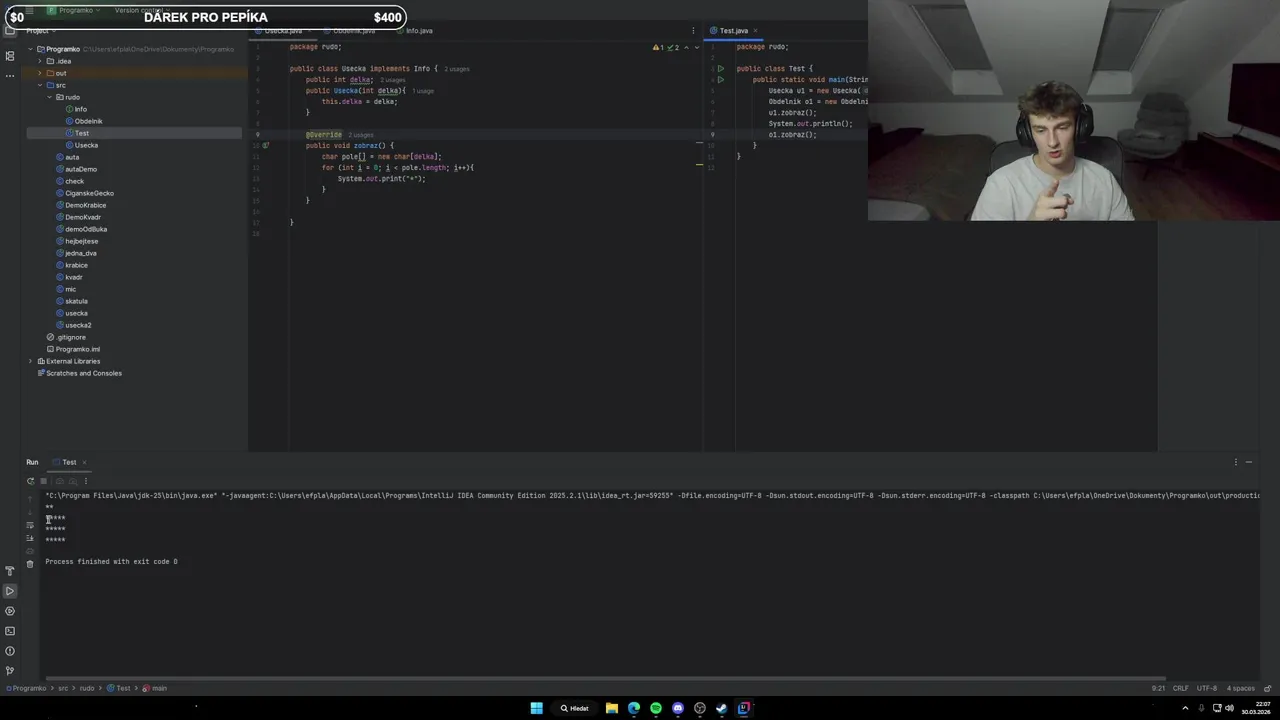Click the UTF-8 encoding widget
This screenshot has width=1280, height=720.
click(x=1208, y=688)
